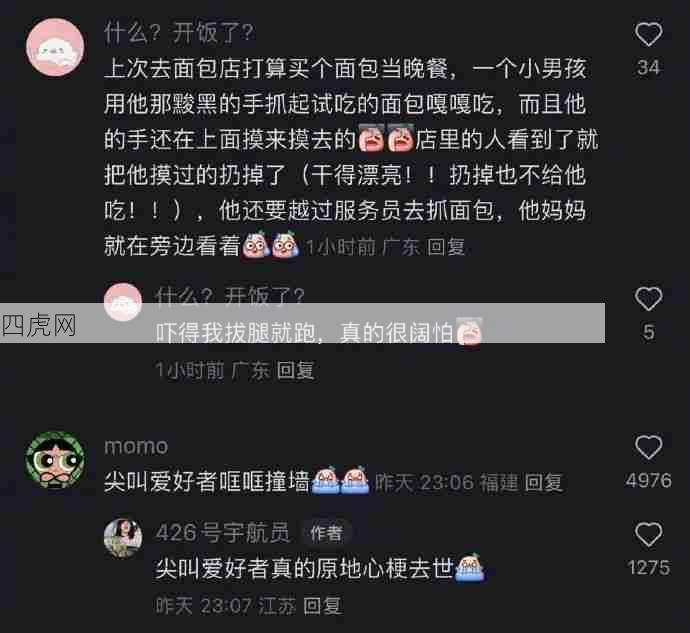The image size is (690, 633).
Task: Tap the 34 like count
Action: click(649, 67)
